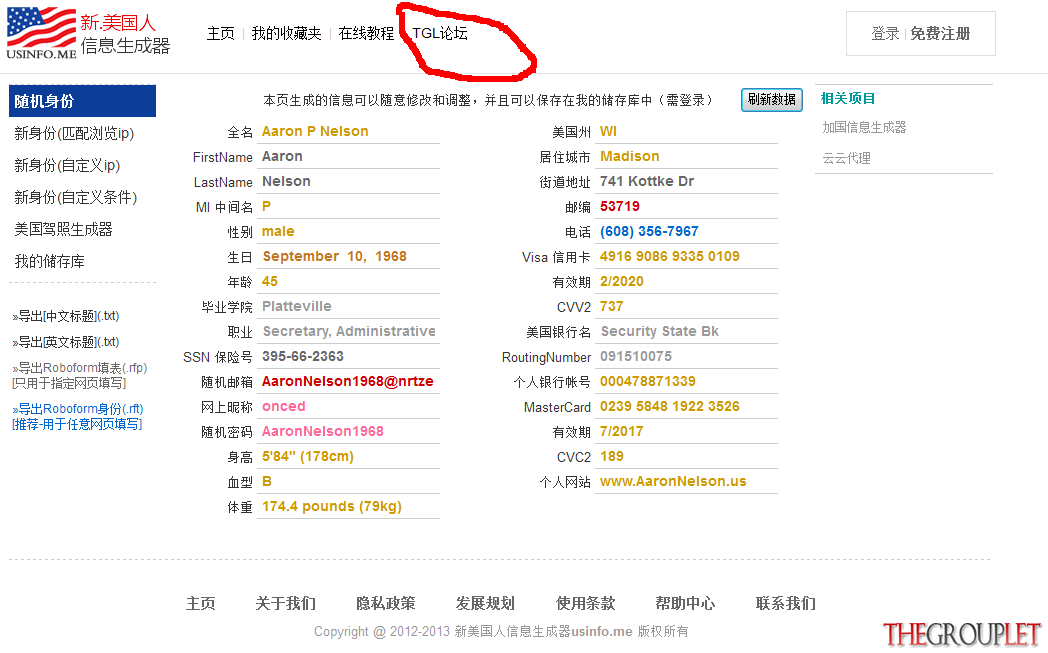This screenshot has width=1048, height=653.
Task: Open the footer 隐私政策 link
Action: [x=386, y=604]
